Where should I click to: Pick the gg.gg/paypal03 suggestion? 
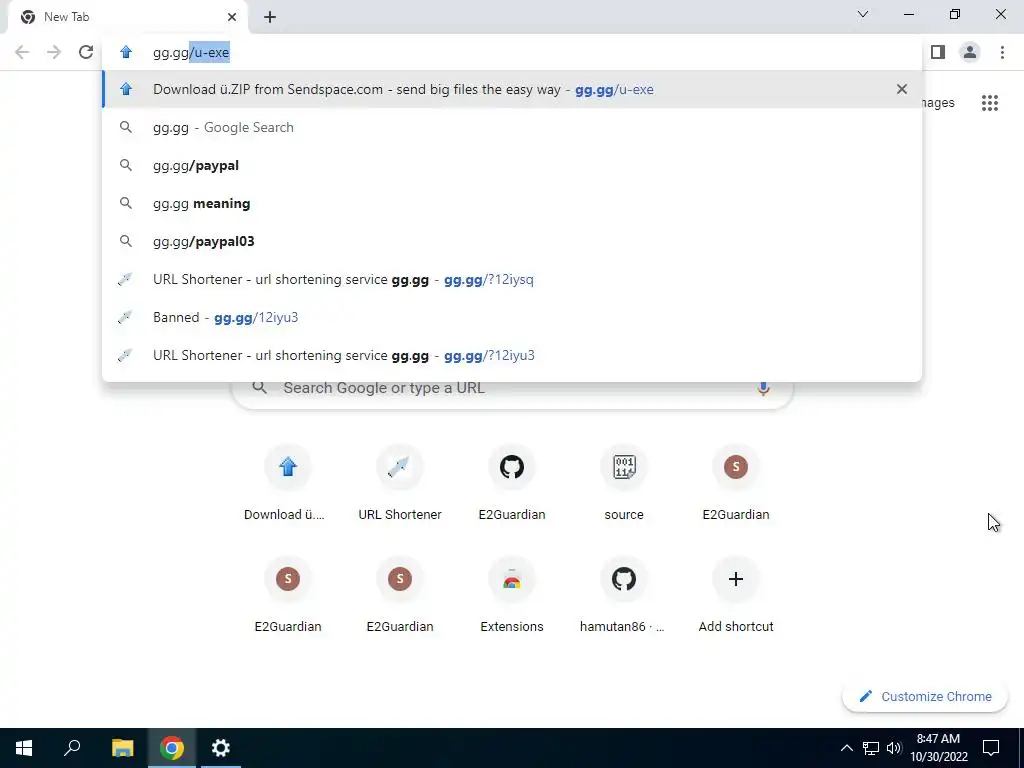512,241
